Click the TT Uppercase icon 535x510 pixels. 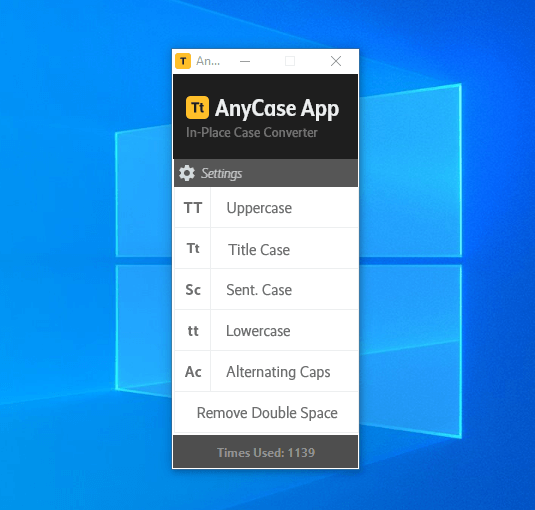pyautogui.click(x=193, y=208)
